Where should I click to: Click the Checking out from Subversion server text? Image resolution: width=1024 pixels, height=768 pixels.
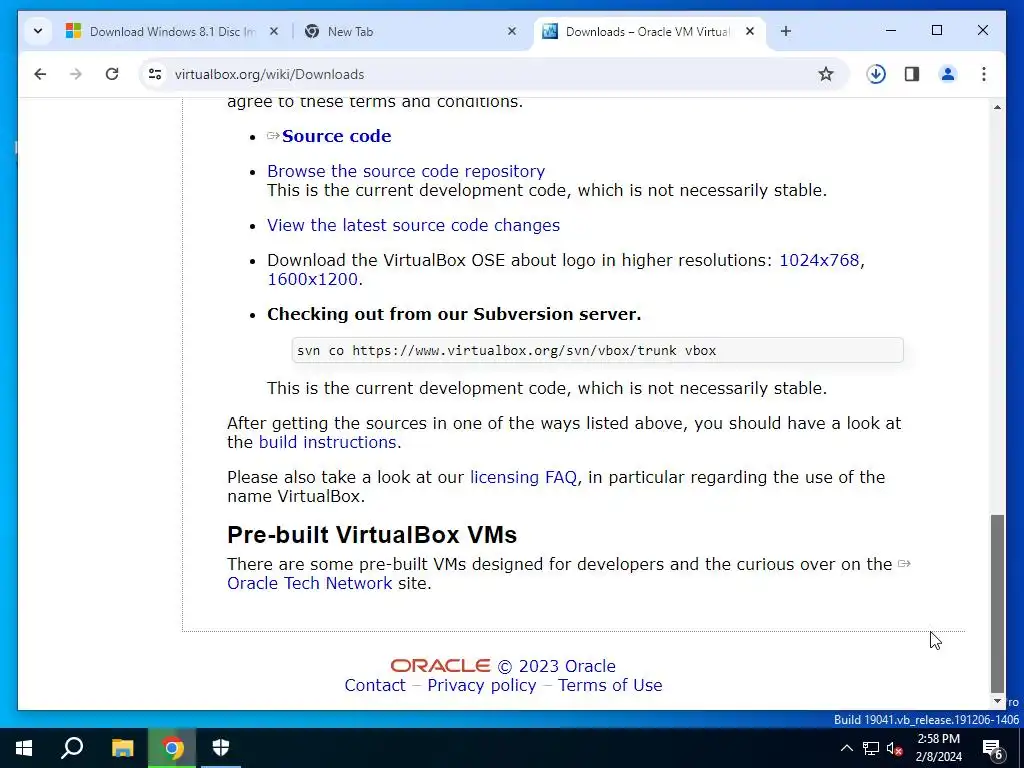click(454, 314)
